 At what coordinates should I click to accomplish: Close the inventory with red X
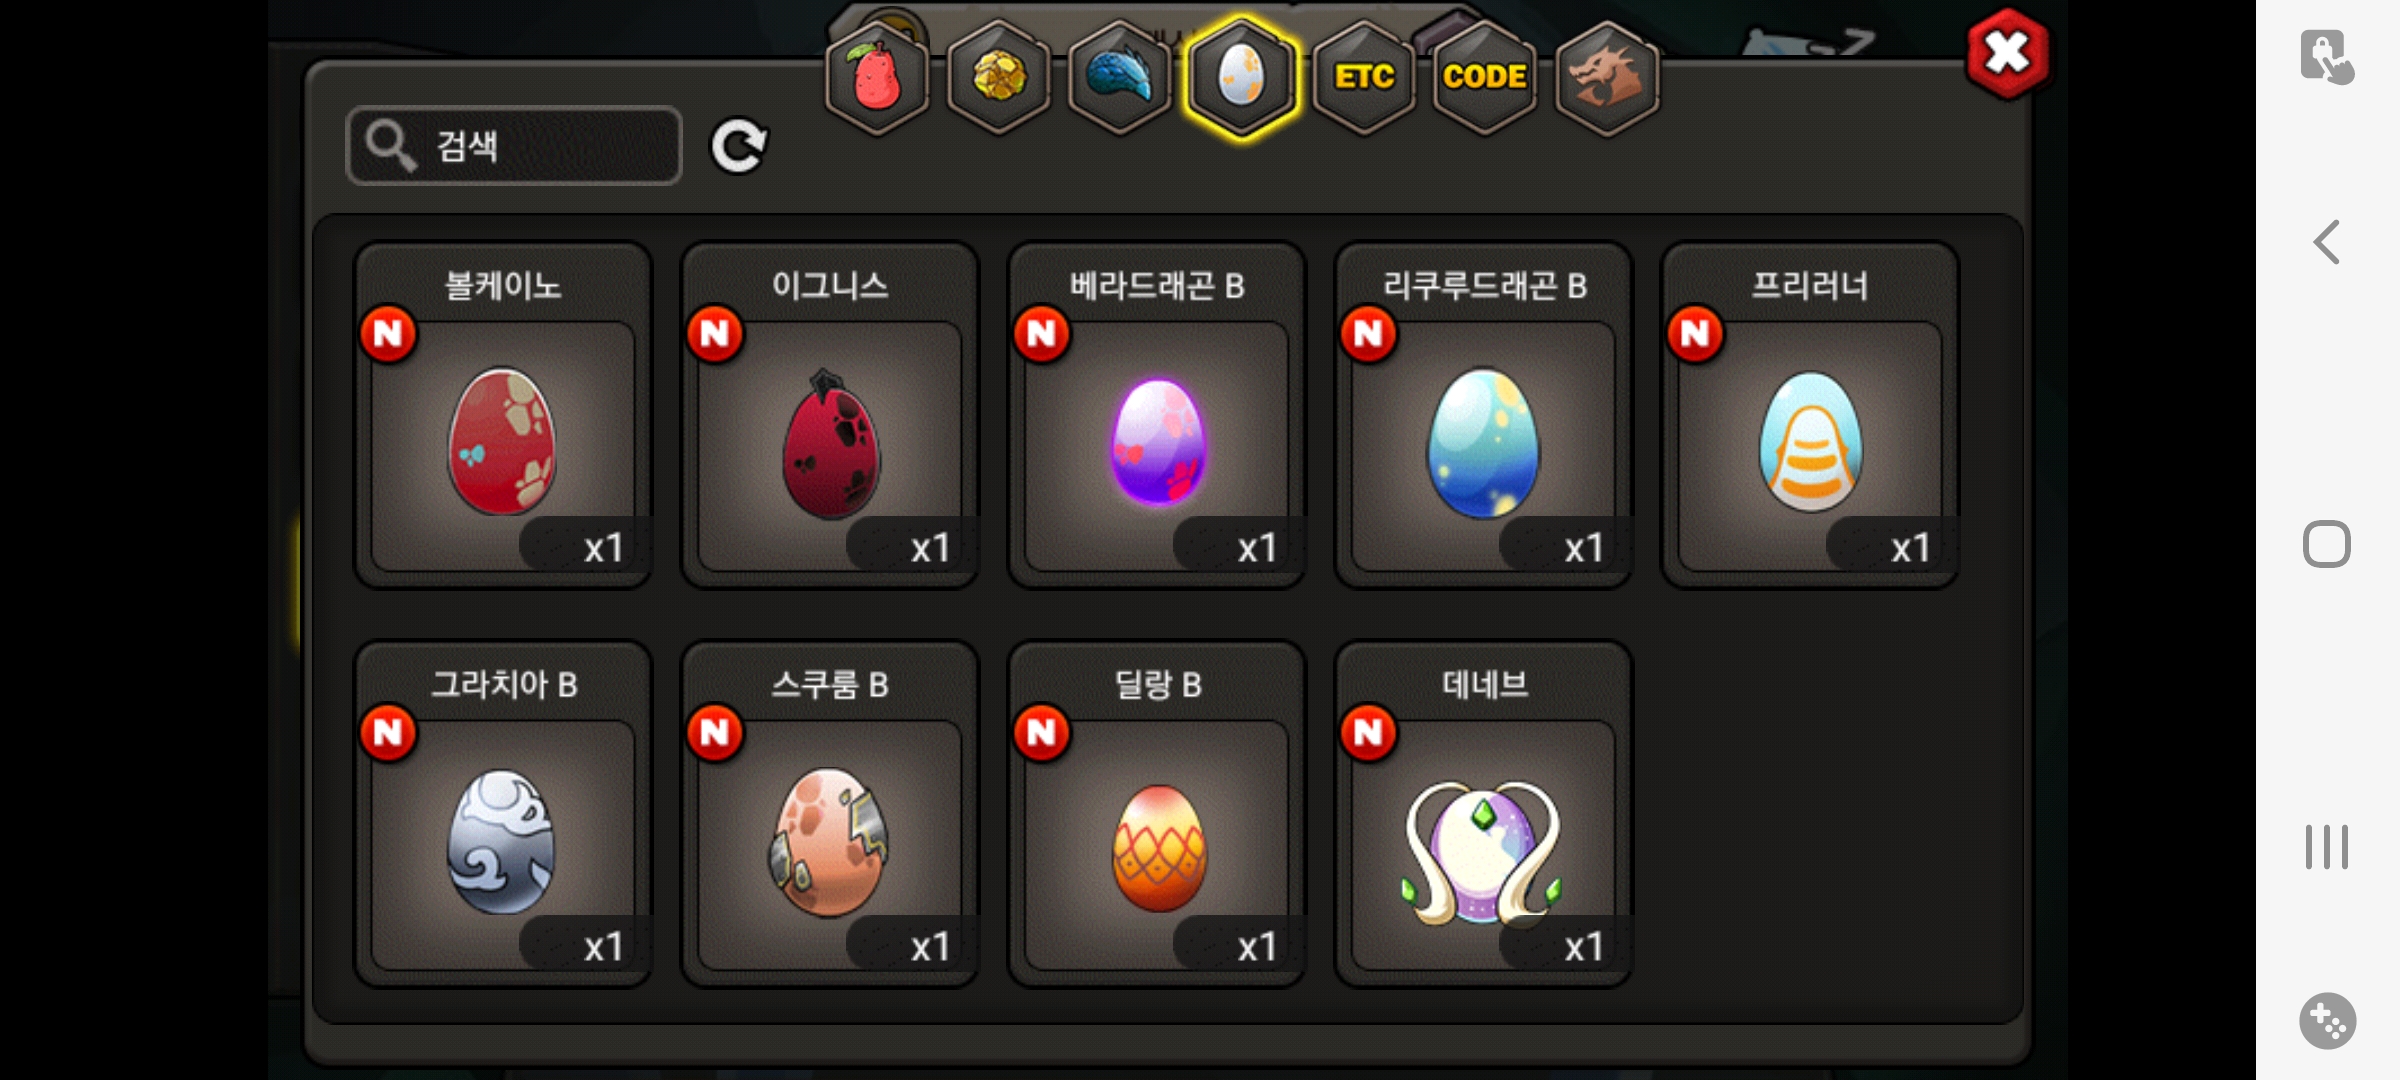click(2007, 53)
